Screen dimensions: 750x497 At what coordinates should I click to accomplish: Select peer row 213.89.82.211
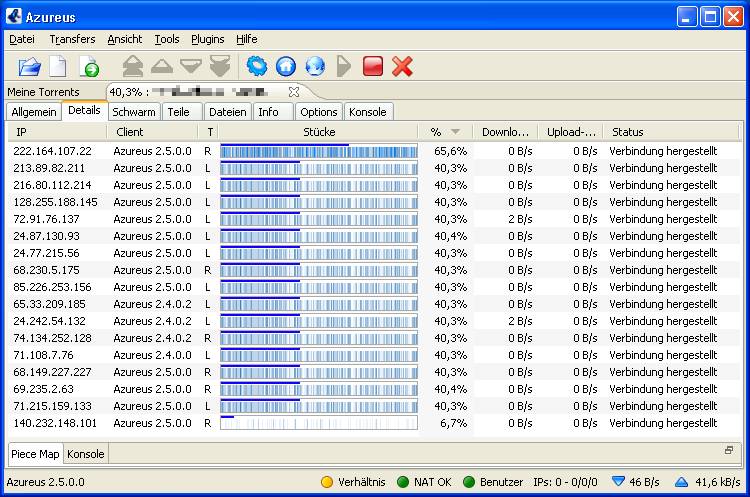pos(375,168)
